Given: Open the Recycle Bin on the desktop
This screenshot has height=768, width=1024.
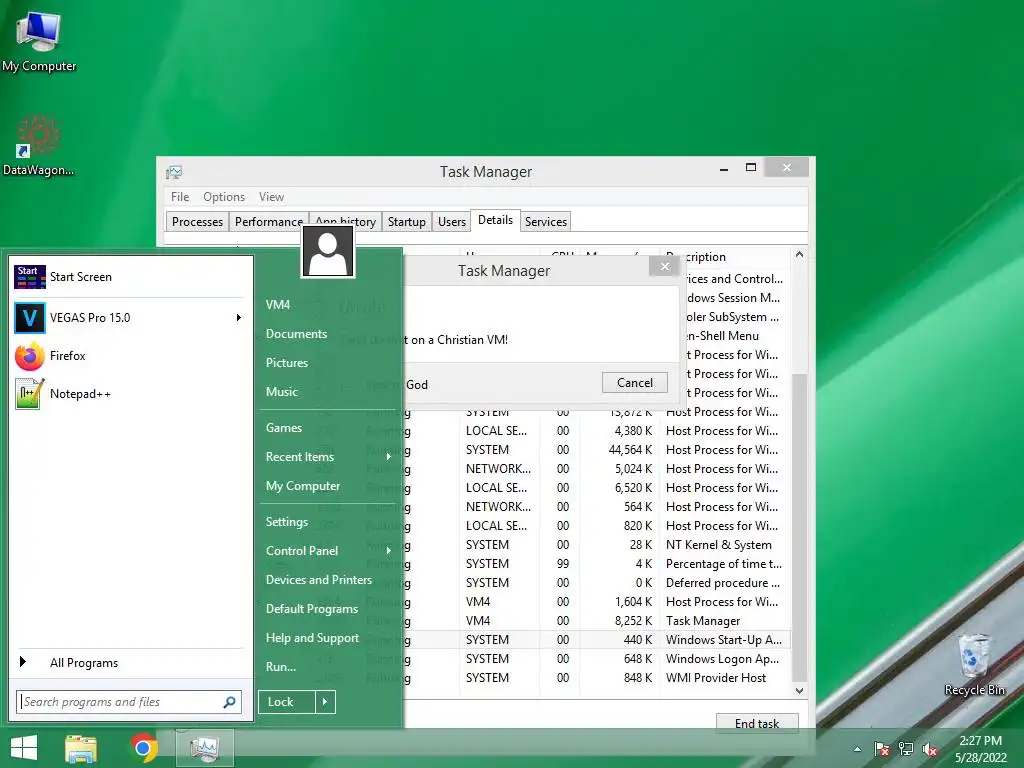Looking at the screenshot, I should point(974,664).
